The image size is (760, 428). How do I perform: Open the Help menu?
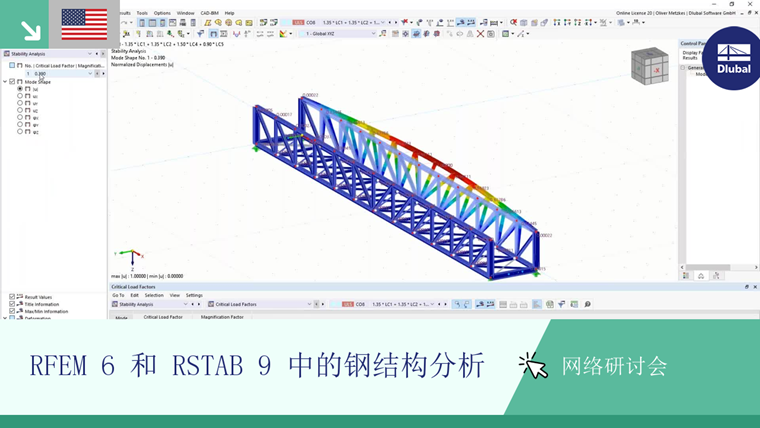click(229, 13)
